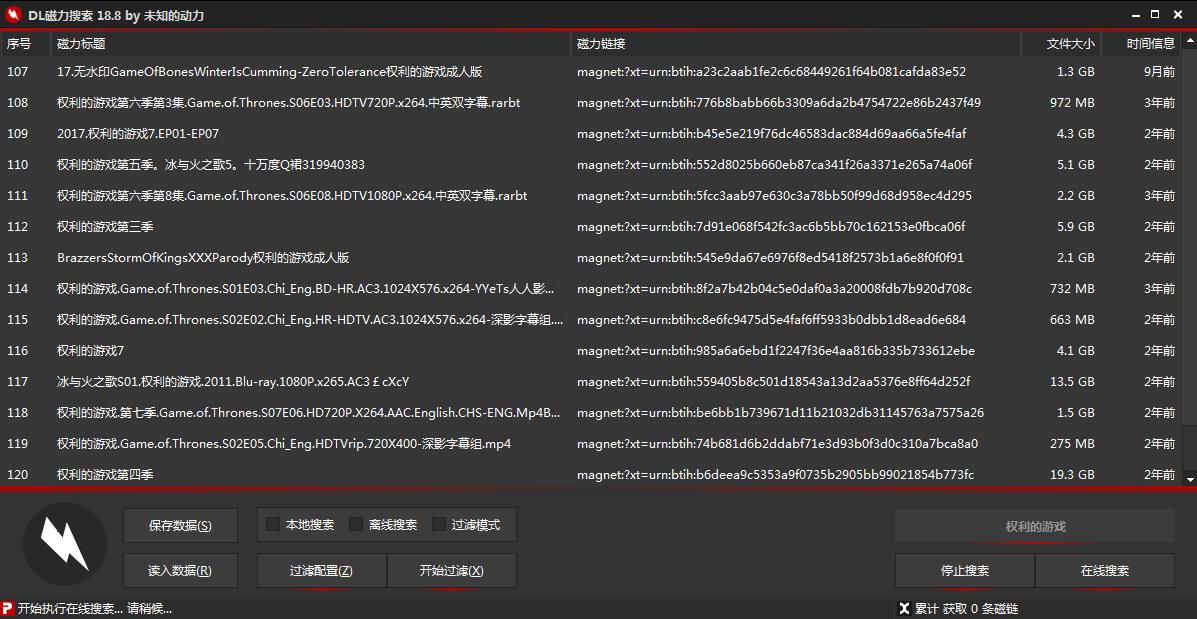
Task: Click magnet link starting a23c2aab1fe2
Action: (771, 72)
